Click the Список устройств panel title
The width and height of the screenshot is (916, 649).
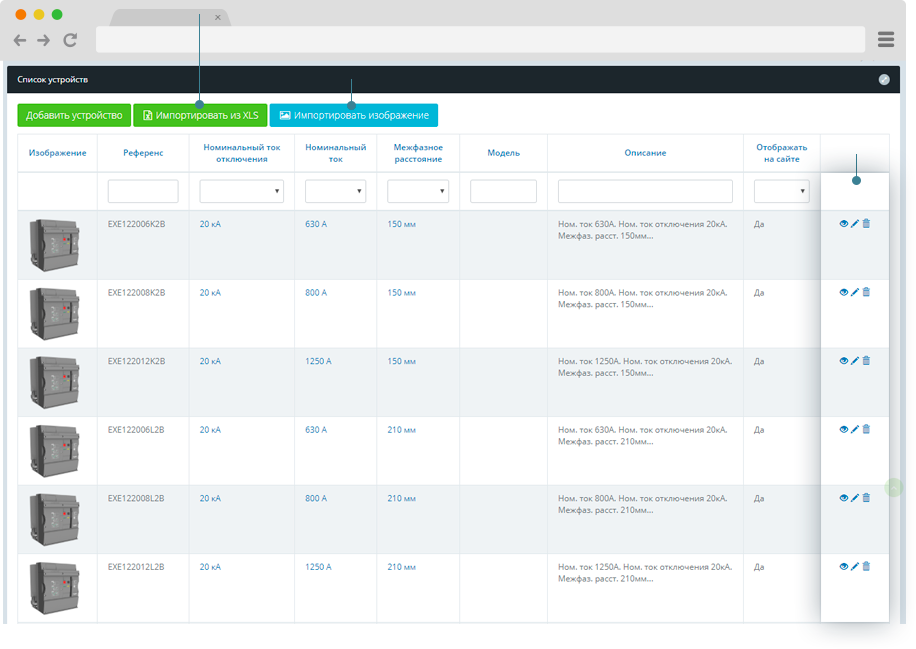(x=53, y=79)
